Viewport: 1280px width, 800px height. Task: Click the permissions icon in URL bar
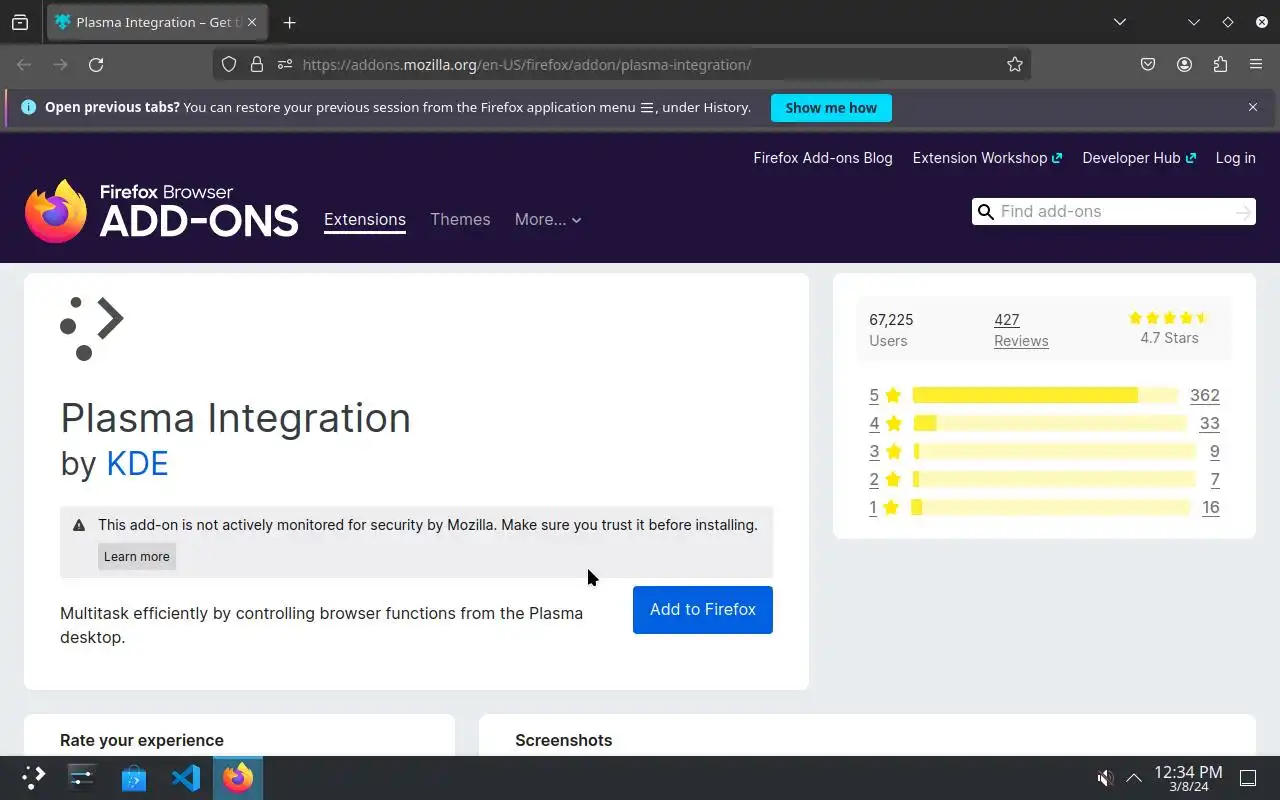point(285,64)
